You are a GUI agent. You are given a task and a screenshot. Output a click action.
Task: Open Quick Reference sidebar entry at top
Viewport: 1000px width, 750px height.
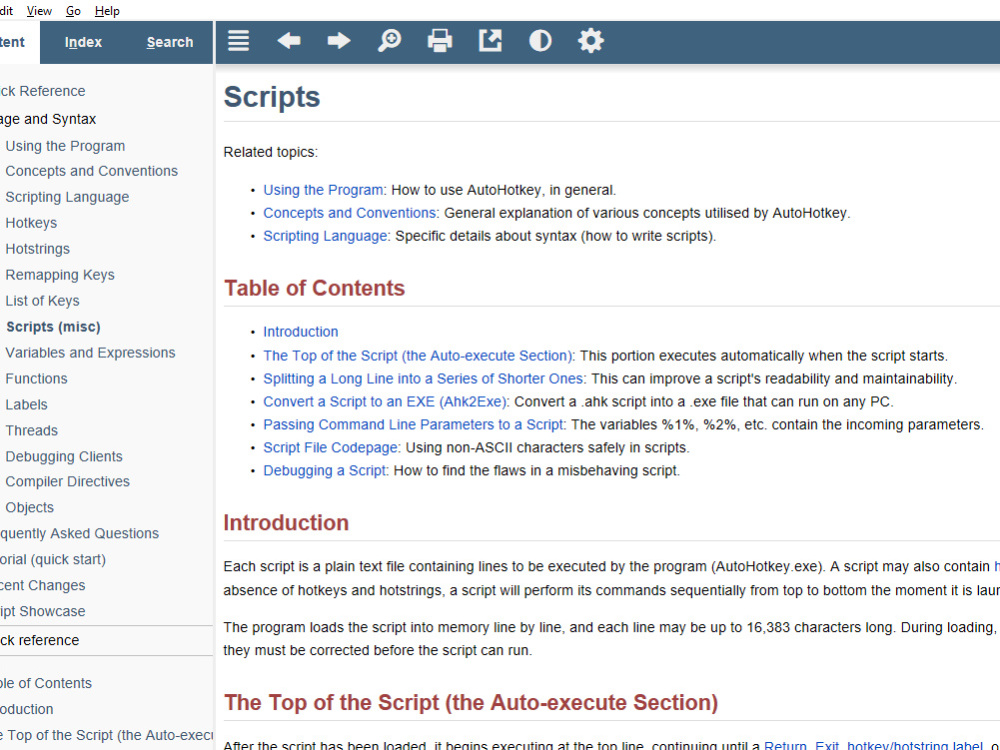[x=42, y=91]
